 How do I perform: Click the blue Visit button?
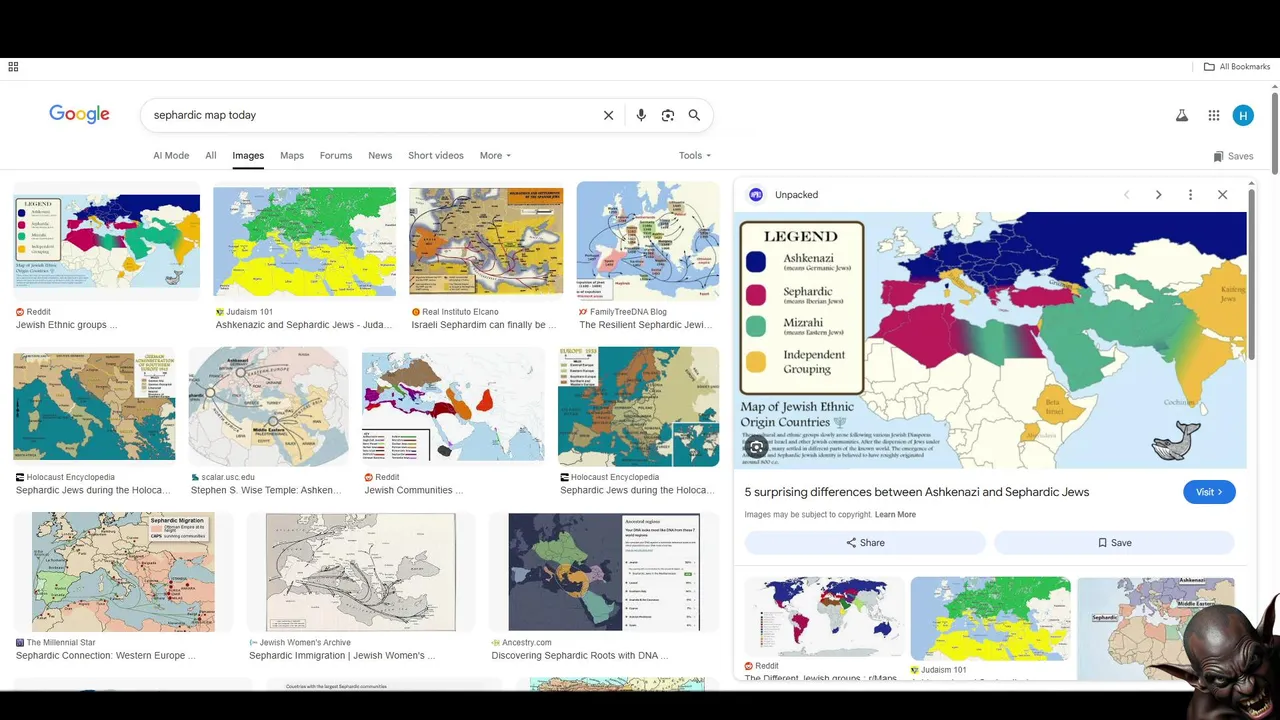1209,492
